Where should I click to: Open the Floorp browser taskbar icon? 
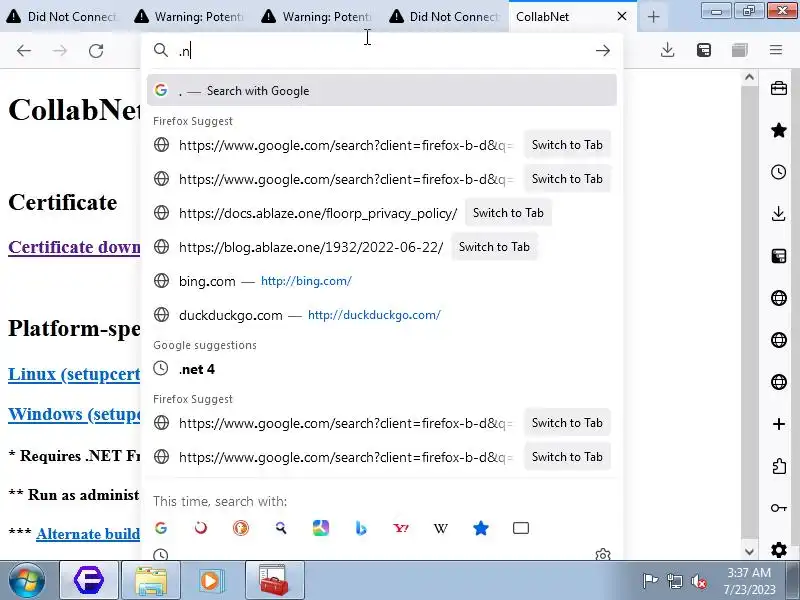(89, 580)
